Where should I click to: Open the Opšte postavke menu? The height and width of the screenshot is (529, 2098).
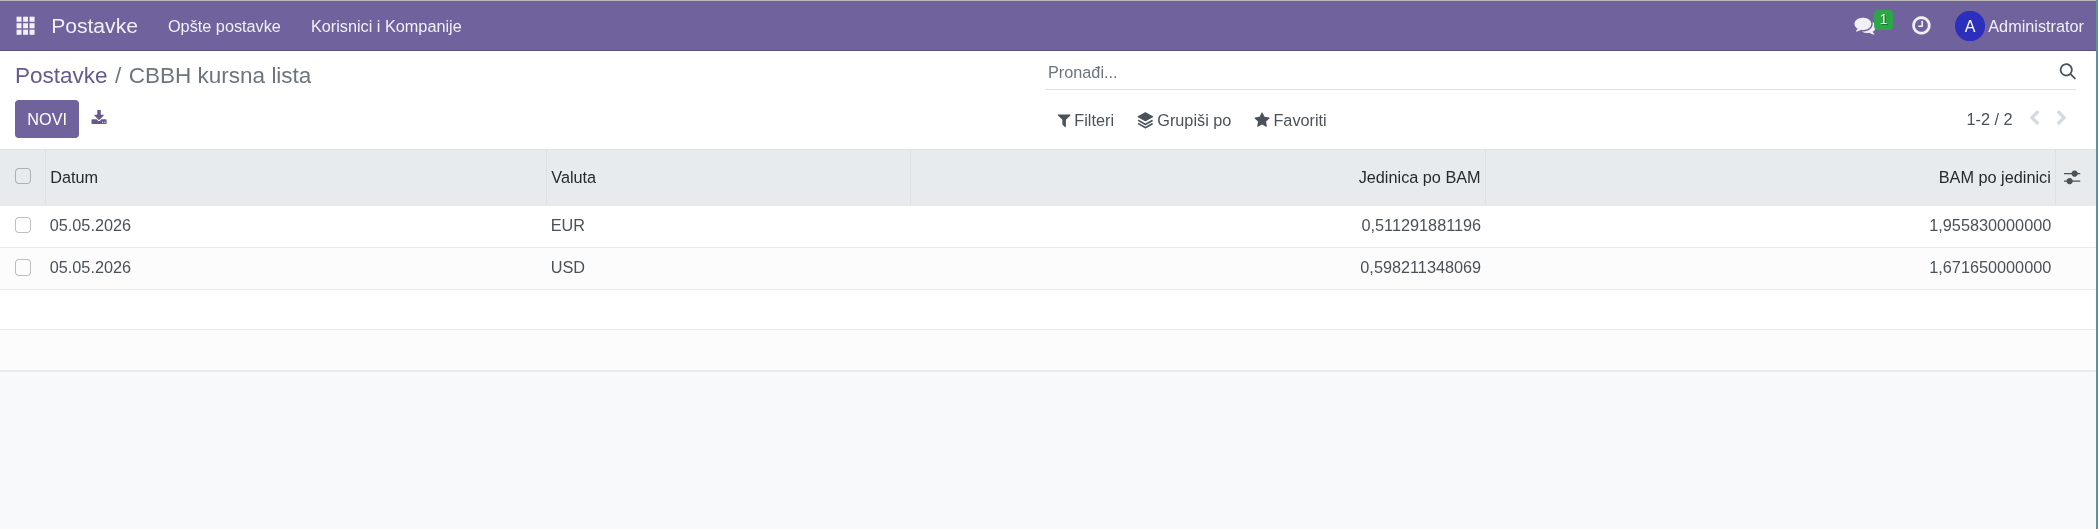pos(224,26)
